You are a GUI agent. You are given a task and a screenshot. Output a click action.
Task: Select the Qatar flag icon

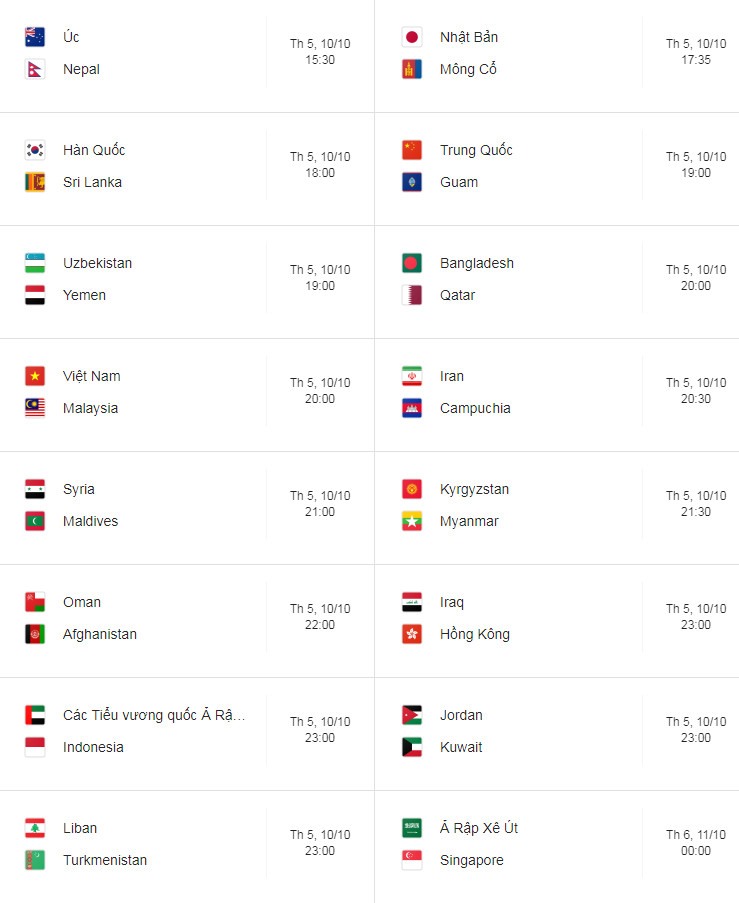(x=412, y=295)
